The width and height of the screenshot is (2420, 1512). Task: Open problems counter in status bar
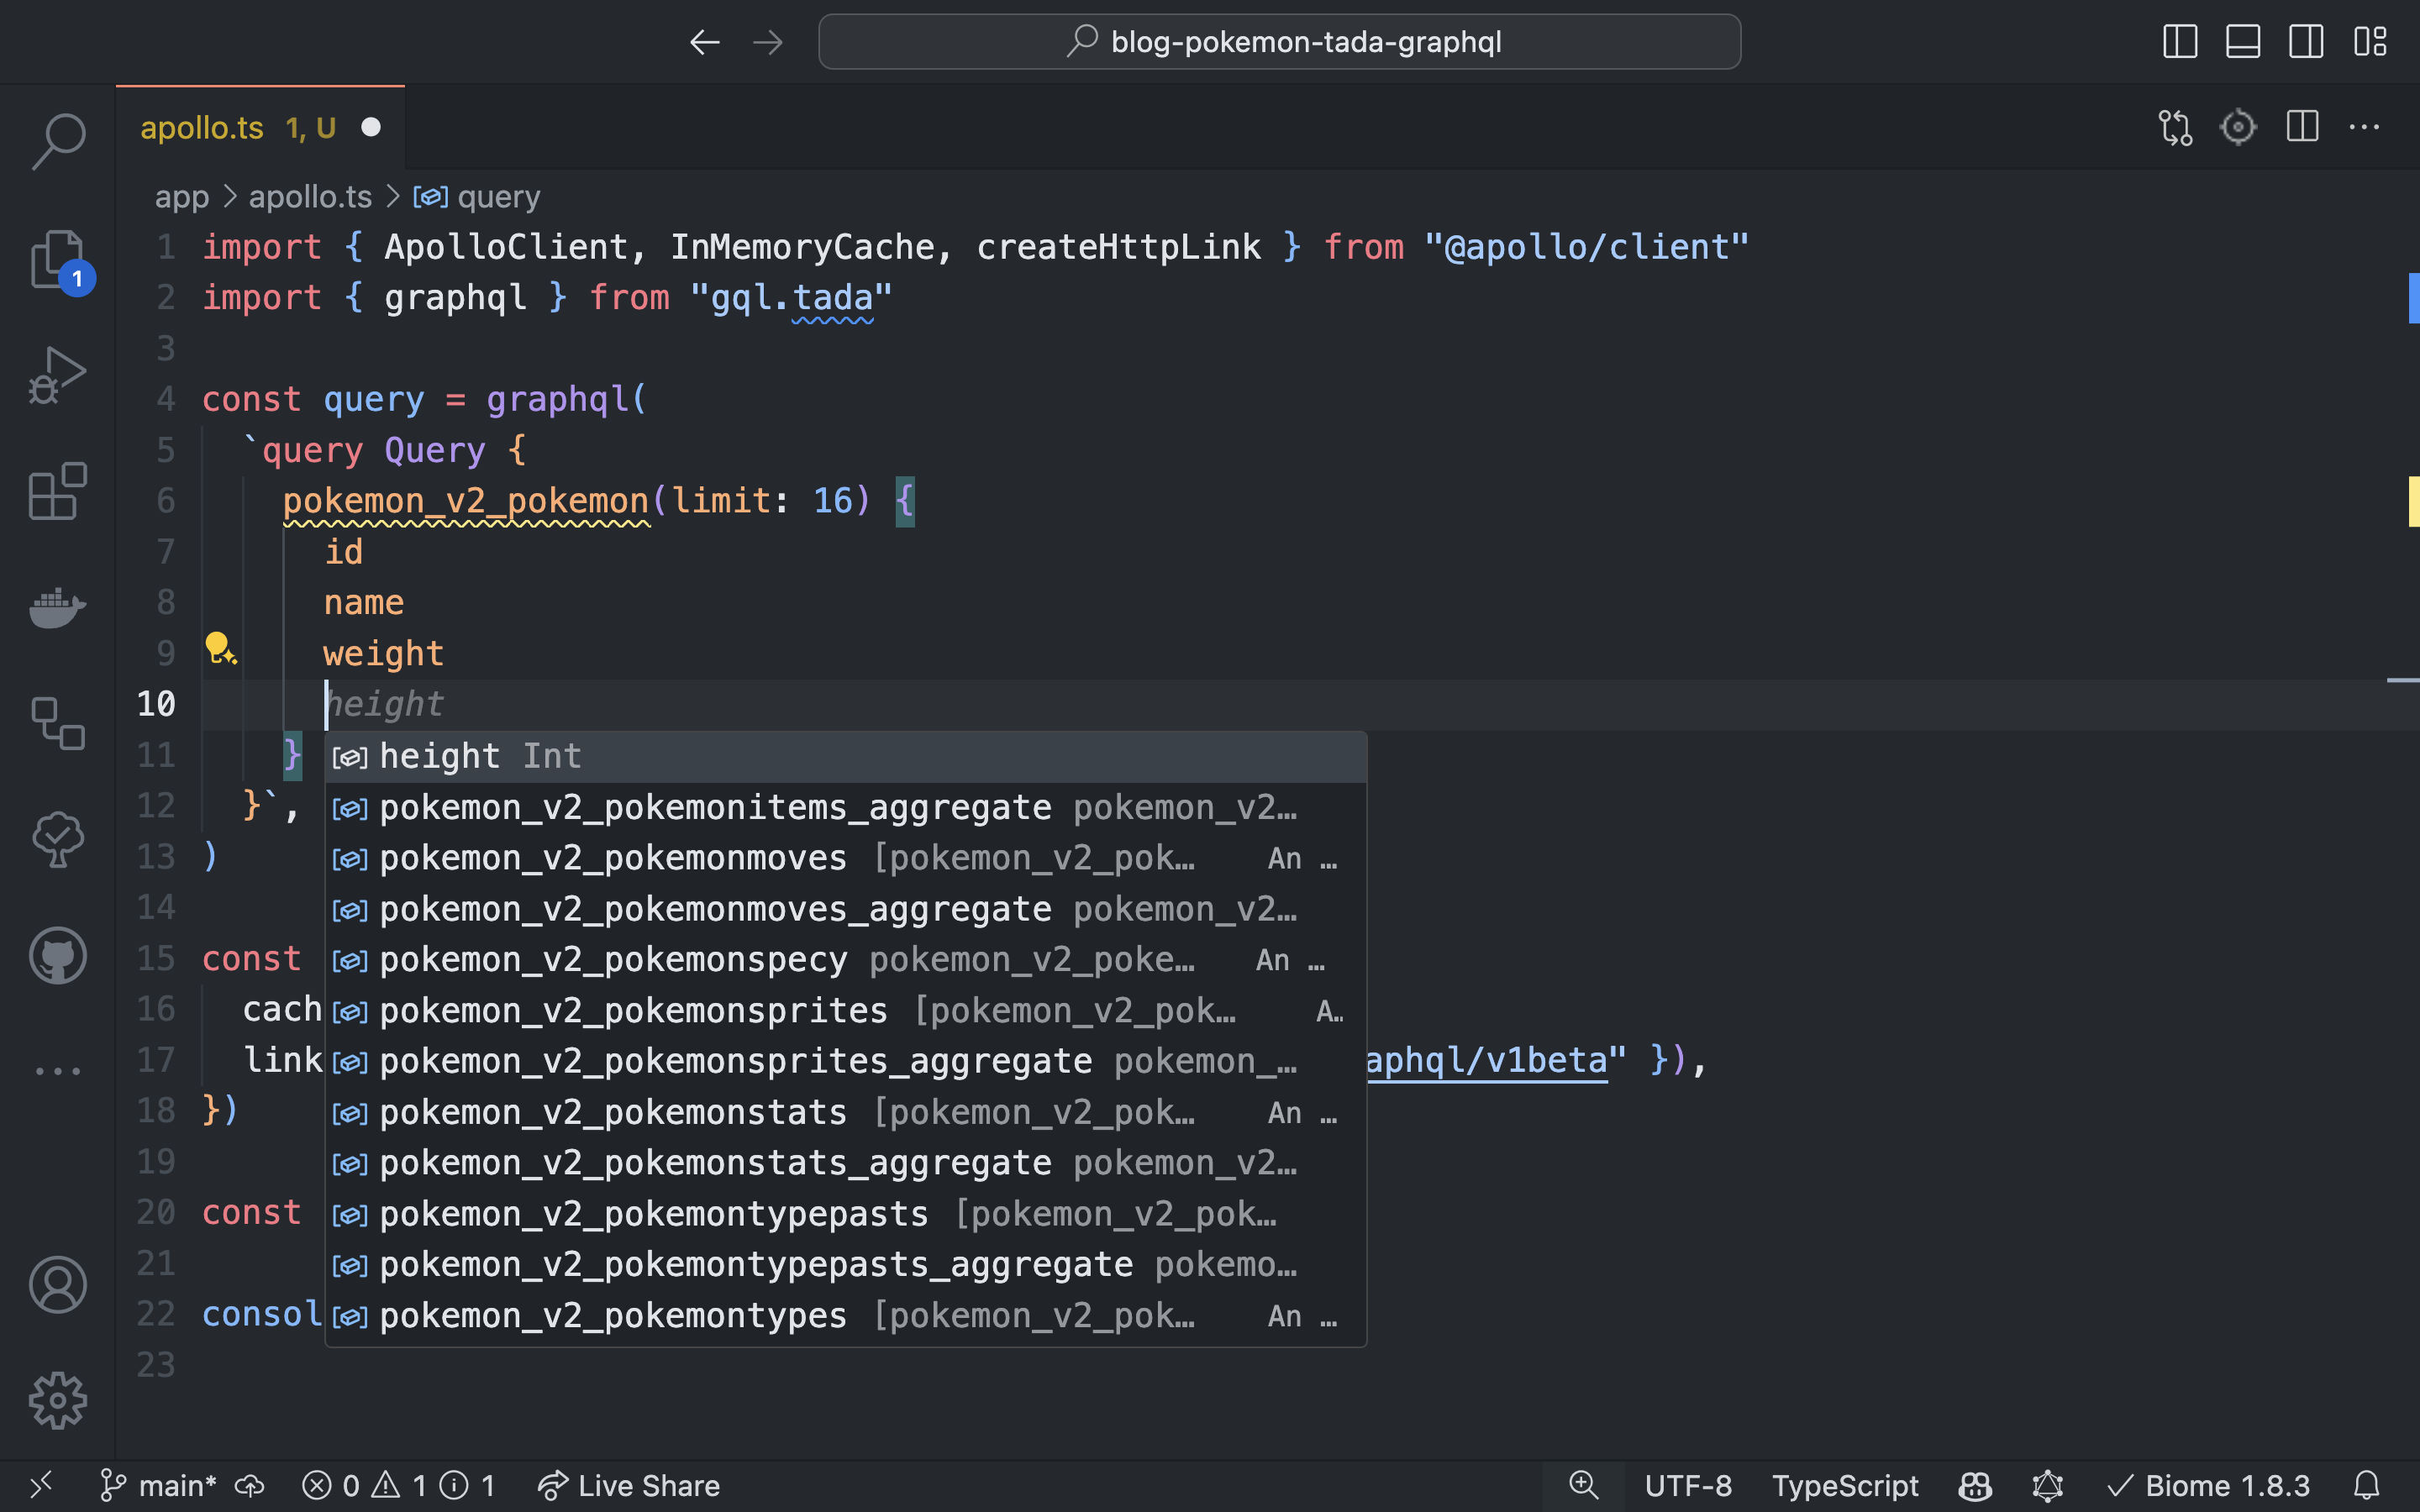click(x=398, y=1486)
